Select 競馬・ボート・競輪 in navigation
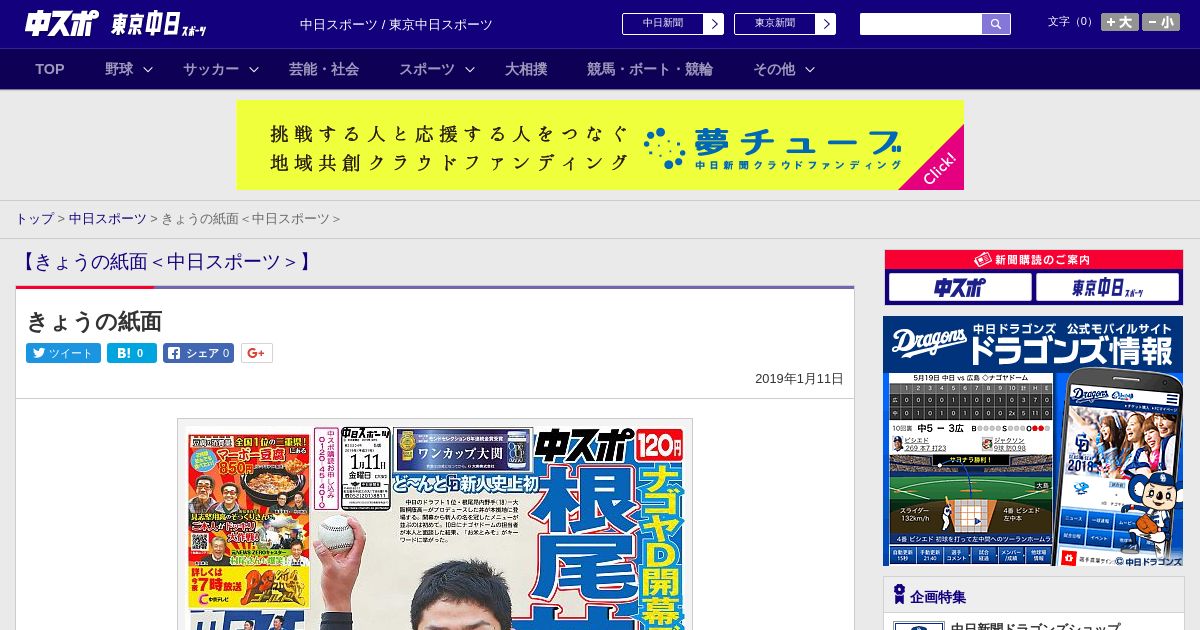This screenshot has height=630, width=1200. 650,69
